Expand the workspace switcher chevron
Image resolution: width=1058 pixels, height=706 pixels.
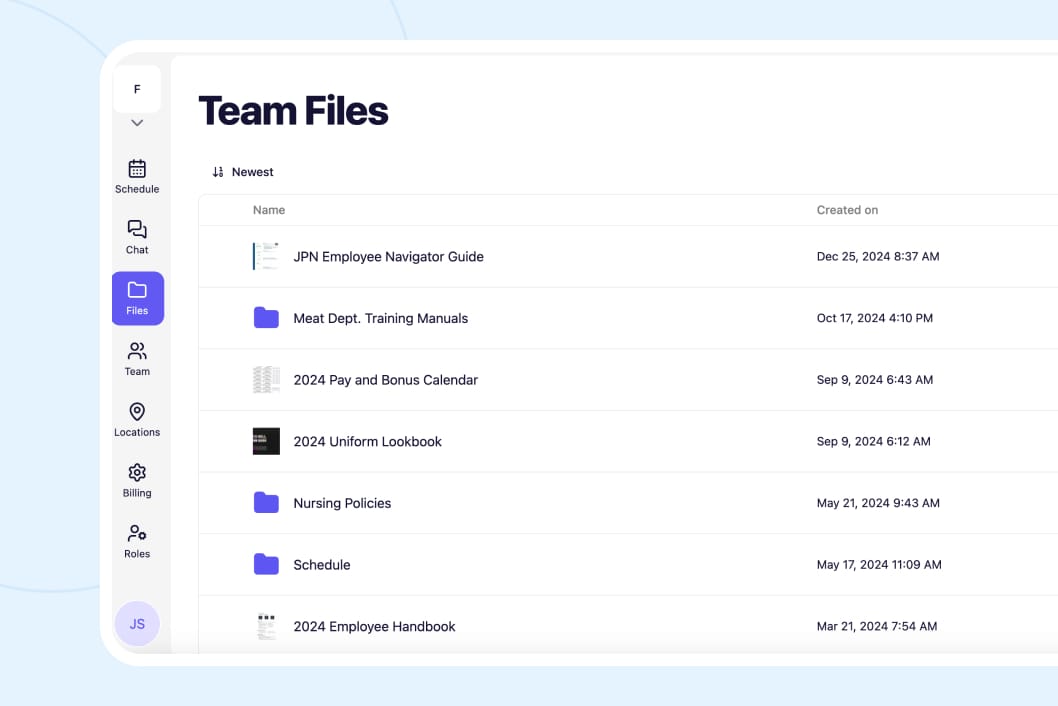137,123
